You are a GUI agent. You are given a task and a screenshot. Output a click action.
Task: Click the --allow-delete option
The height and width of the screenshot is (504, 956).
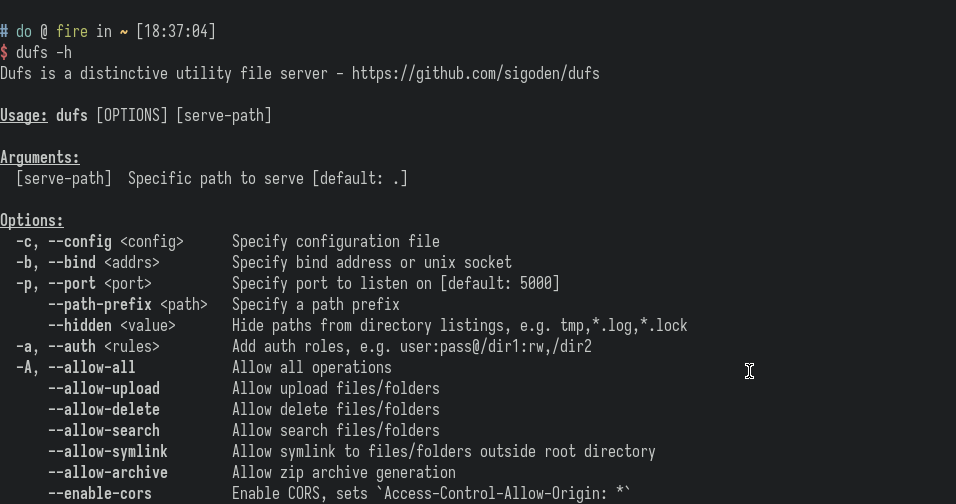point(104,410)
